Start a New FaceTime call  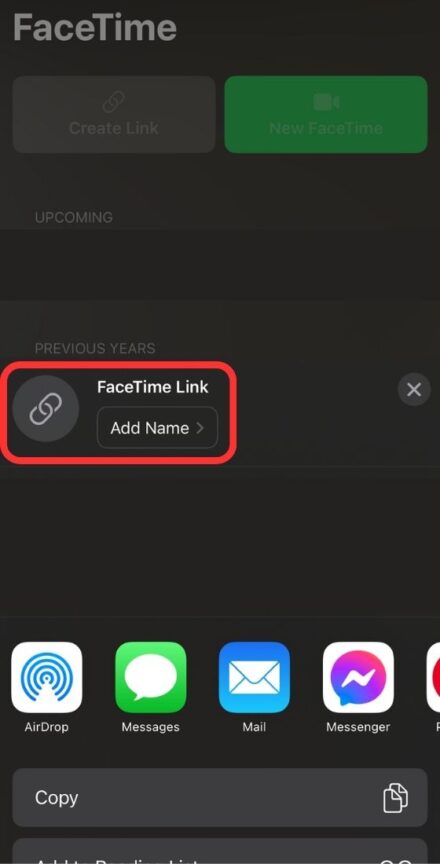coord(326,114)
